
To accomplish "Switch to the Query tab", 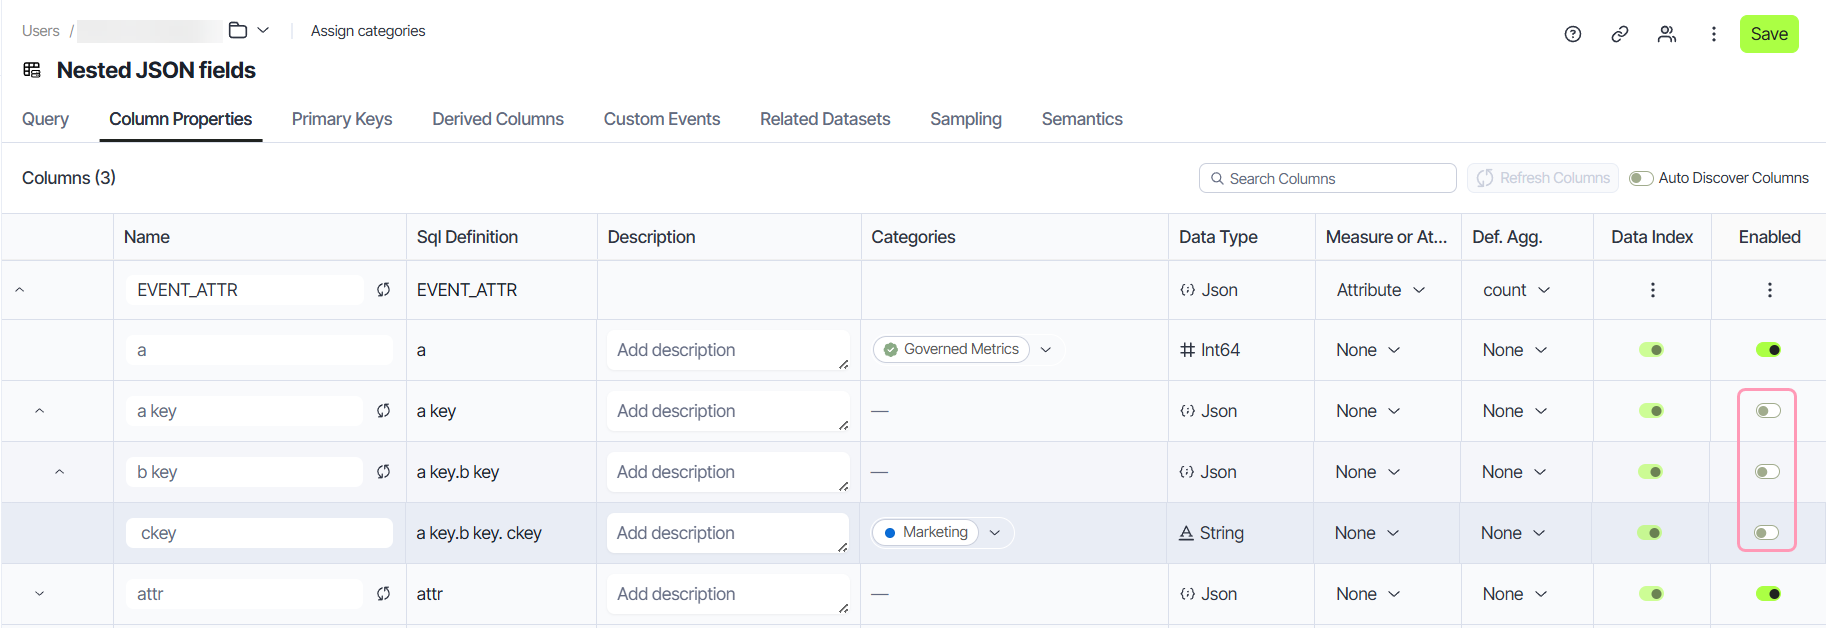I will tap(45, 119).
